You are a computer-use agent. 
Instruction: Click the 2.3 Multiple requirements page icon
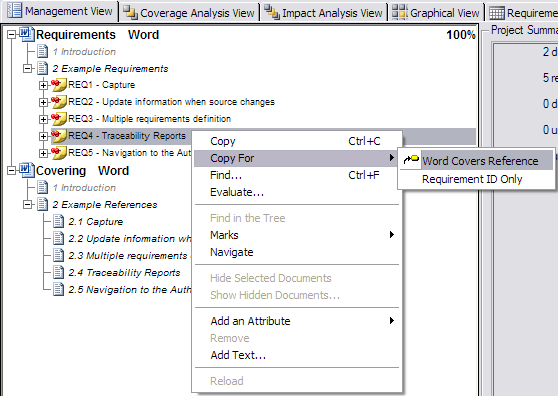point(58,255)
